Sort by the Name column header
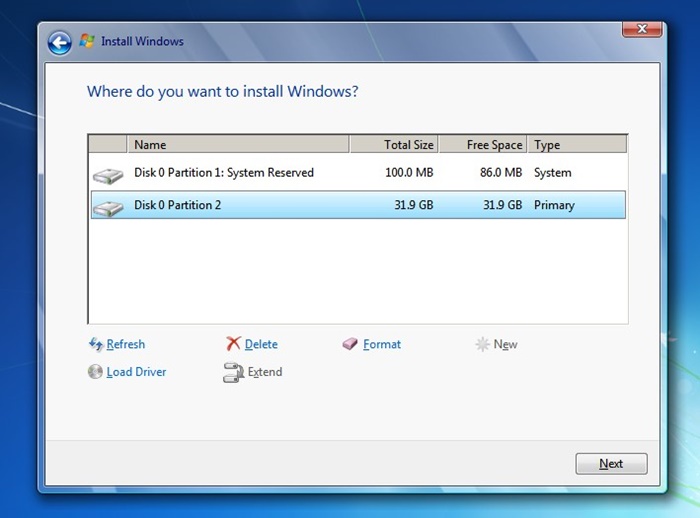The image size is (700, 518). [x=238, y=145]
